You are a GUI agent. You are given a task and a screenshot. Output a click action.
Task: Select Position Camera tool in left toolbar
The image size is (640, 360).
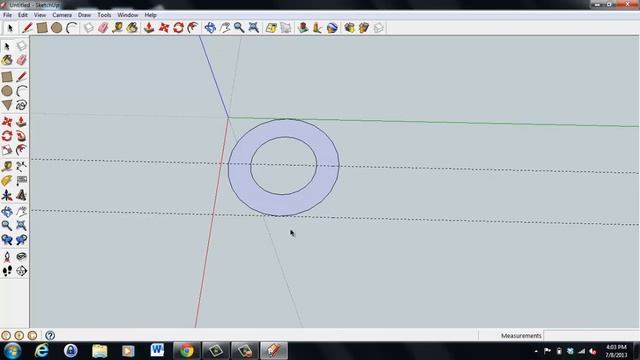[7, 256]
